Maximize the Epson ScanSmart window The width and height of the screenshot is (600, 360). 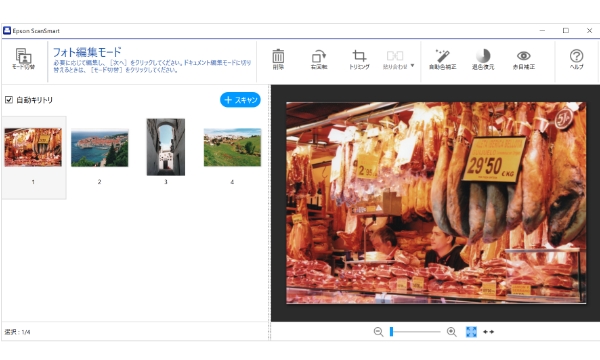click(566, 31)
